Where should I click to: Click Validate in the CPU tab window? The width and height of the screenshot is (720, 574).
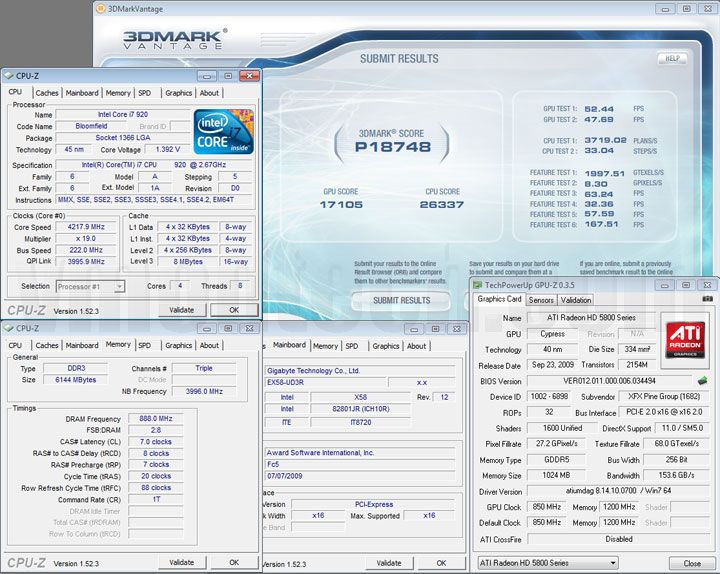pyautogui.click(x=181, y=310)
